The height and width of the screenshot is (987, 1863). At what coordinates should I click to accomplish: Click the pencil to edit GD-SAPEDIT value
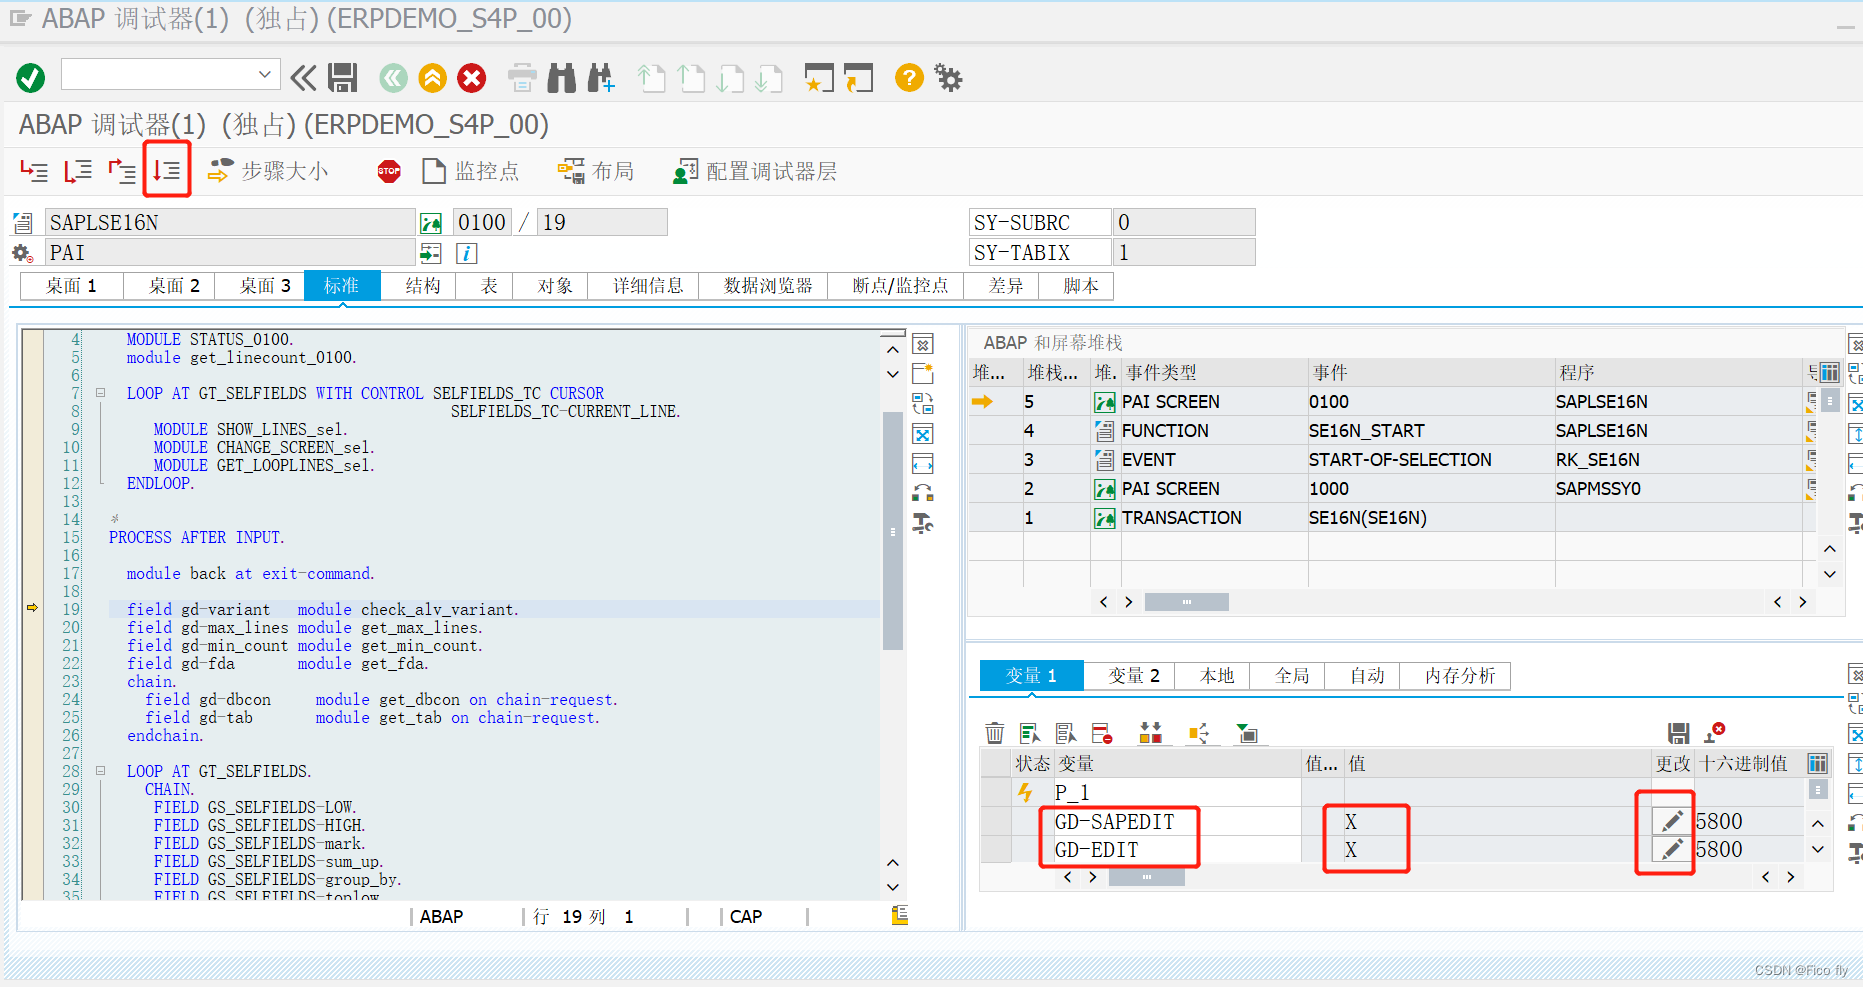pos(1670,820)
